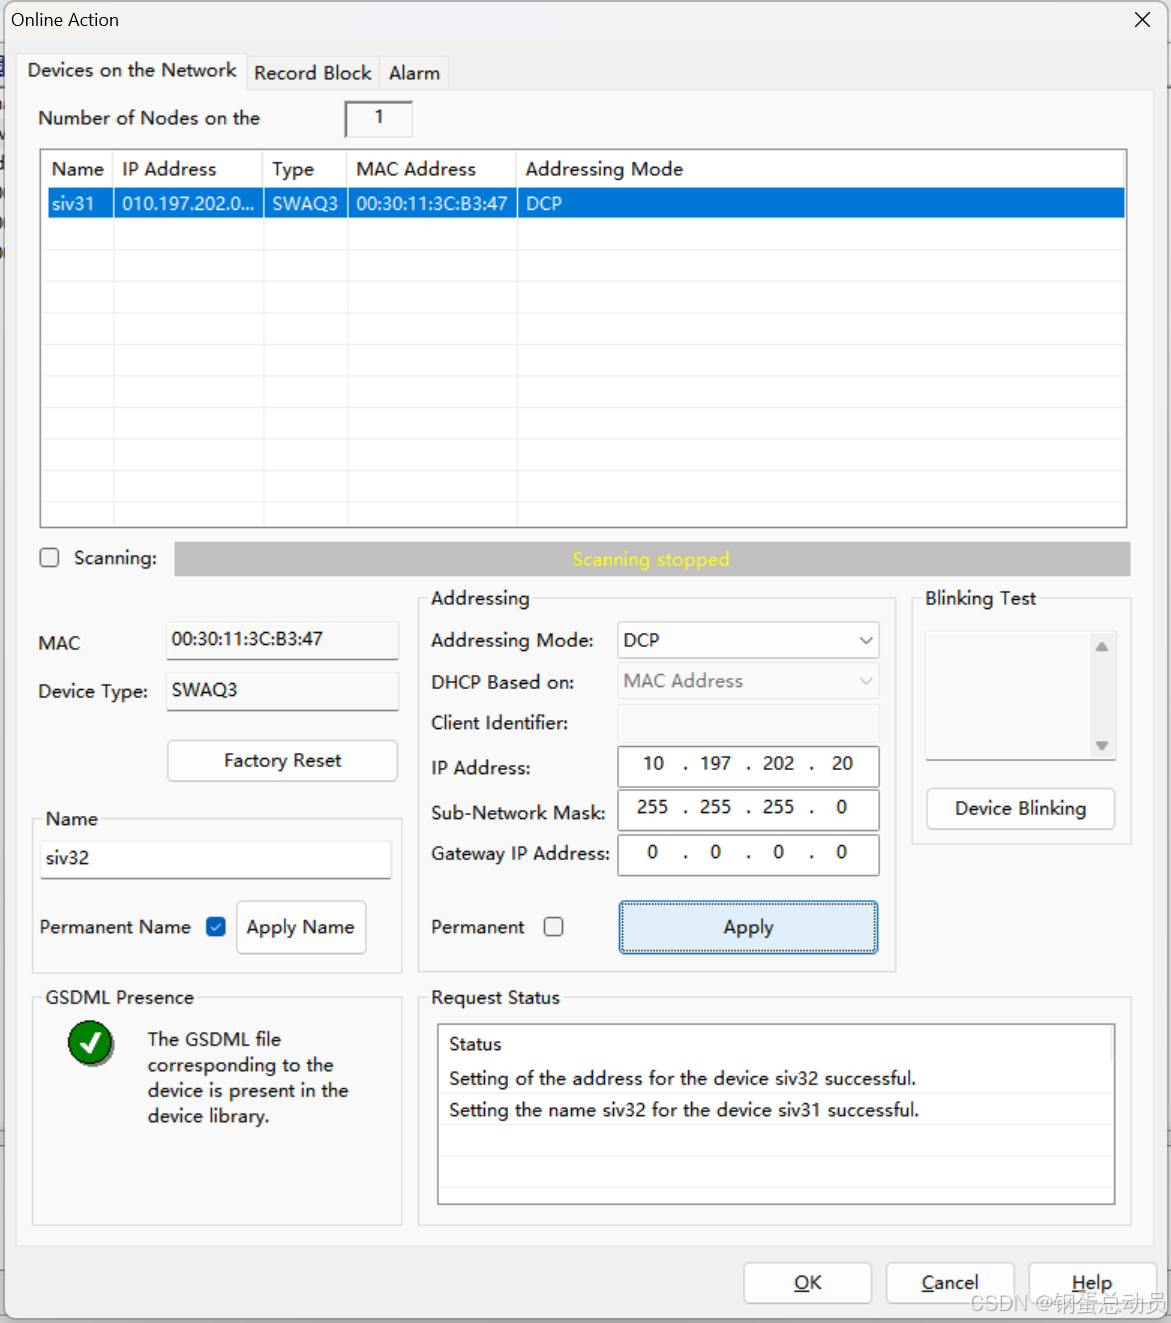Click the Sub-Network Mask first octet 255

tap(652, 807)
